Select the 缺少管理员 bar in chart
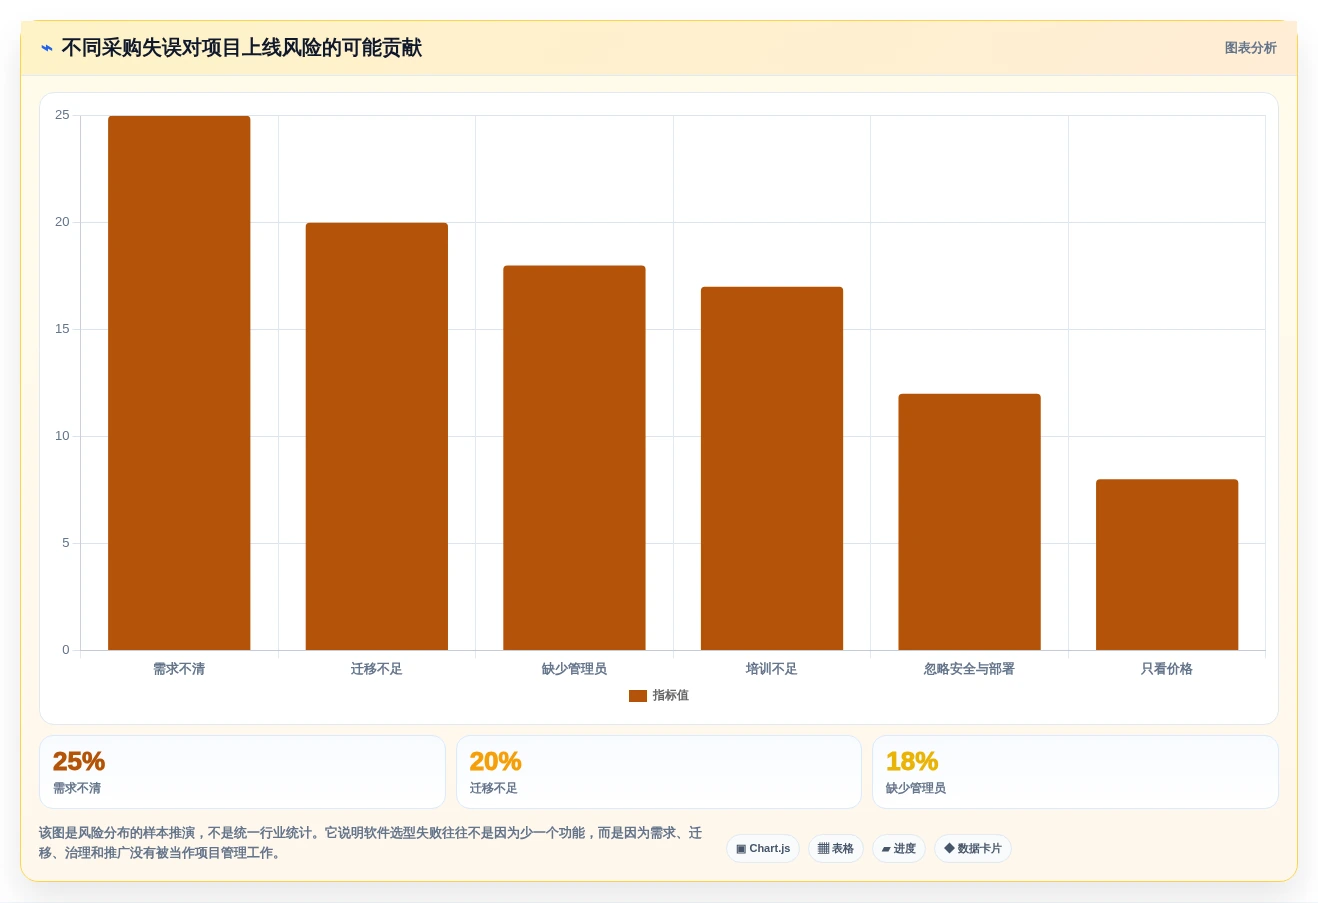This screenshot has width=1318, height=903. [574, 458]
